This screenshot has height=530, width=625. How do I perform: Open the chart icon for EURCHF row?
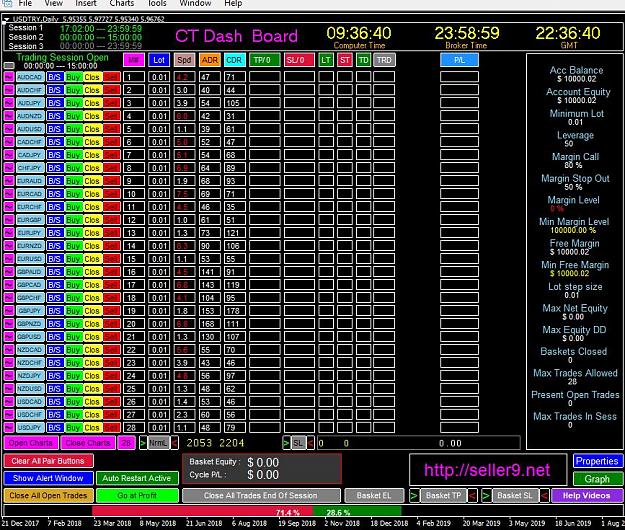[x=9, y=207]
